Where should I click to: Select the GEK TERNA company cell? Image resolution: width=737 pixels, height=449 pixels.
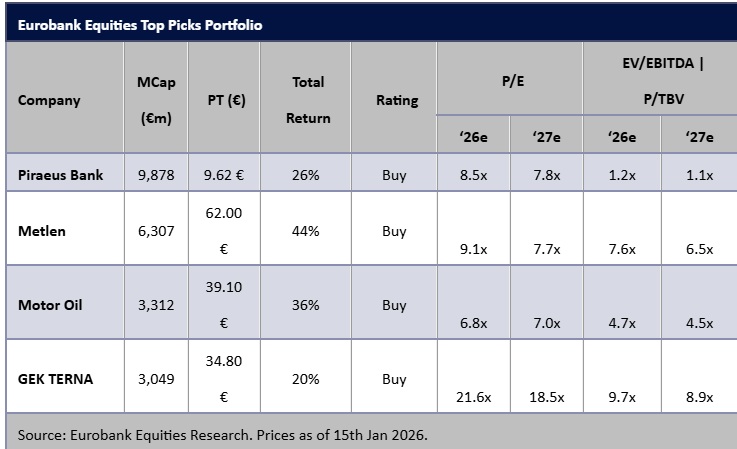coord(56,379)
